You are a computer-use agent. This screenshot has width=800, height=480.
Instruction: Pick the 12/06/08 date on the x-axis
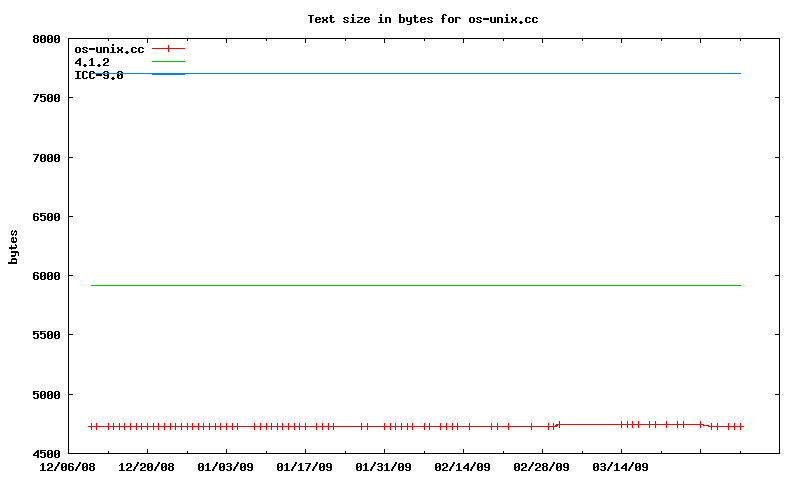[x=68, y=467]
